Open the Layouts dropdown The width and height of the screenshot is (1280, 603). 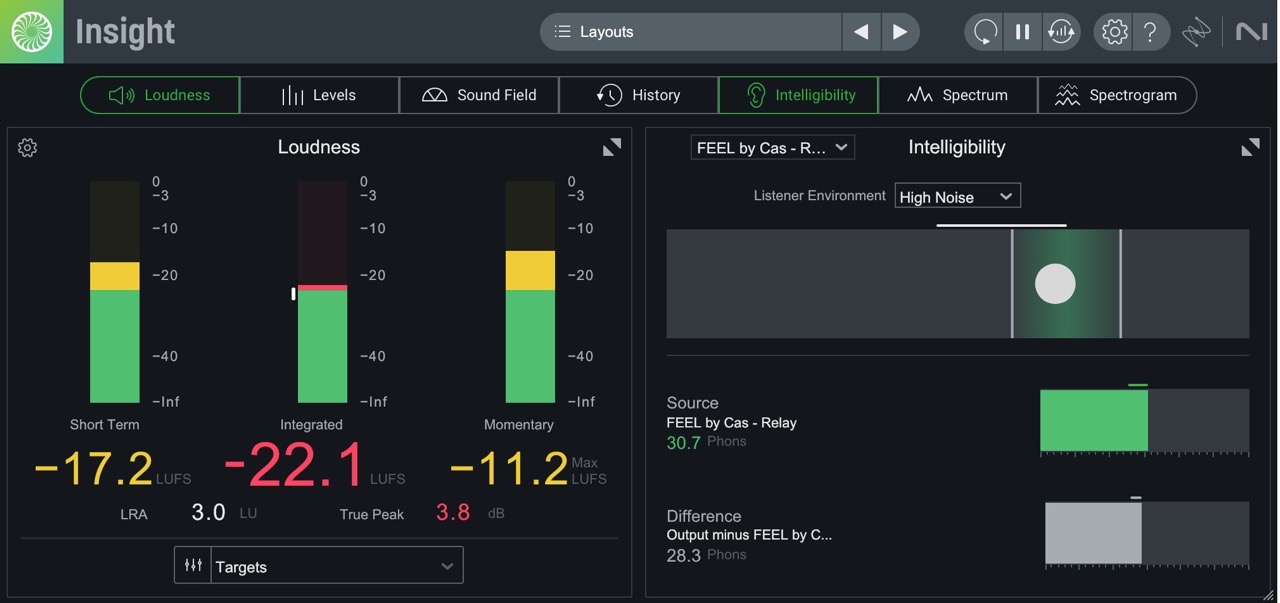coord(690,31)
